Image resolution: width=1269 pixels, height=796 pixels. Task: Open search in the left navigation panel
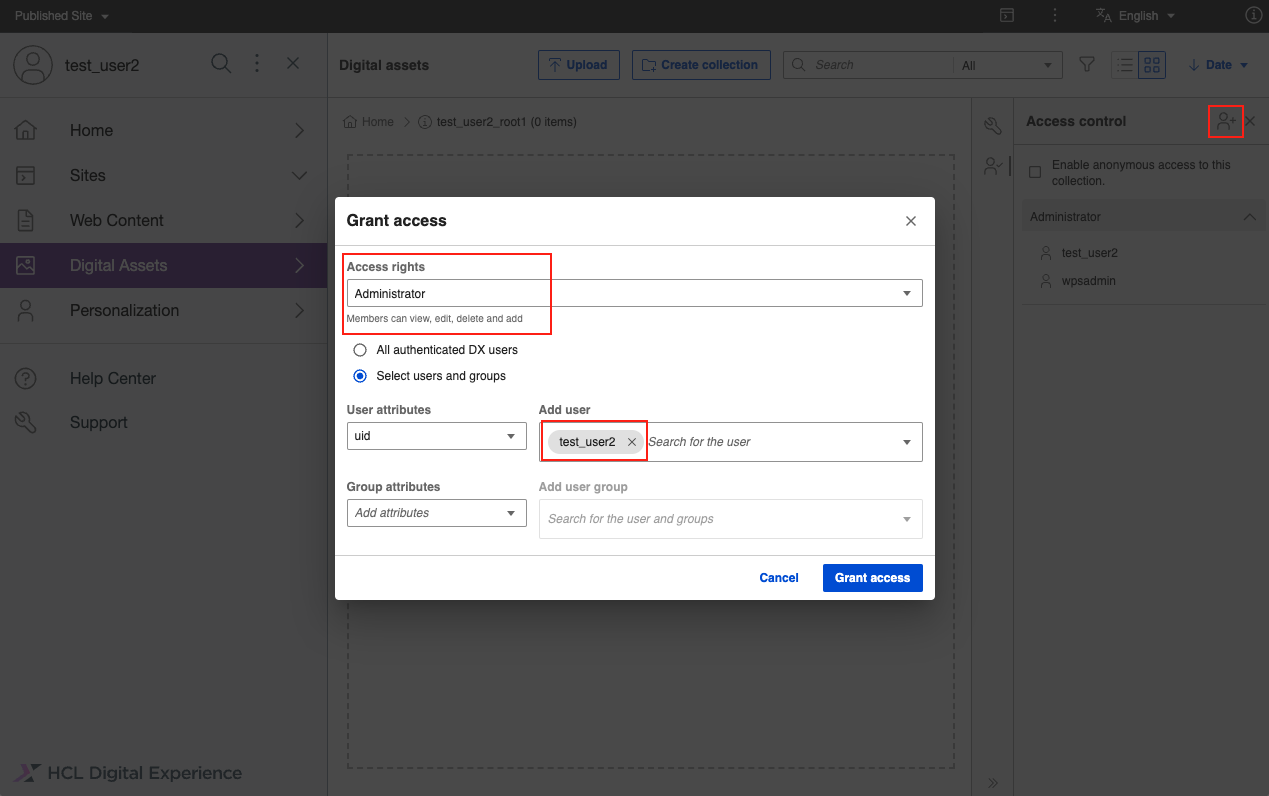tap(221, 63)
